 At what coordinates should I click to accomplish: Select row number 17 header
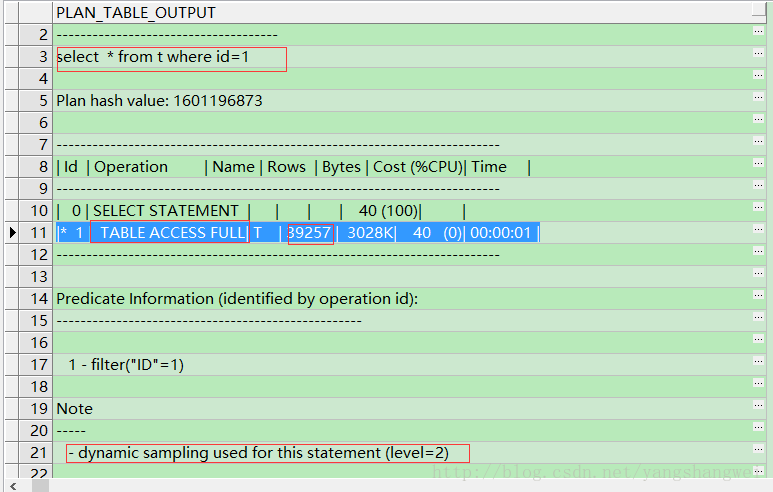[35, 365]
